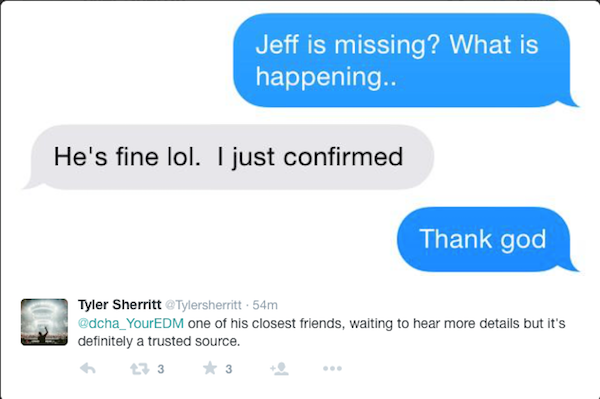The width and height of the screenshot is (600, 399).
Task: Click the favorite count beside the star
Action: (x=228, y=369)
